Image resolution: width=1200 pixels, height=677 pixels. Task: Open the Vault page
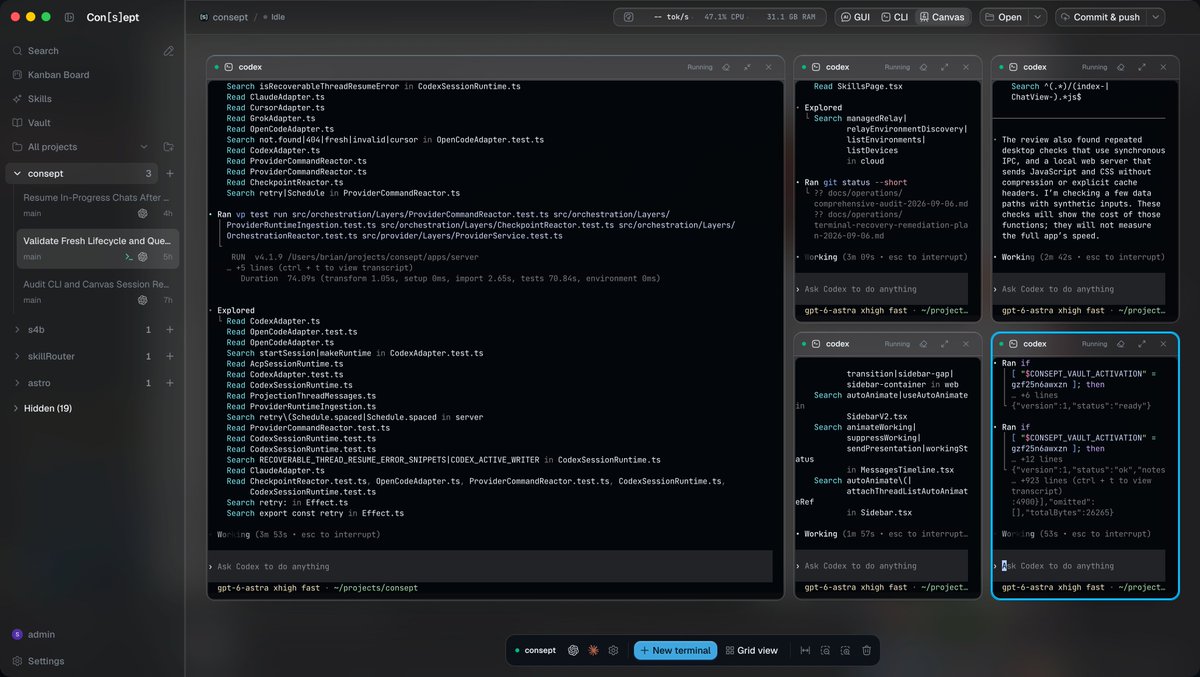point(39,123)
